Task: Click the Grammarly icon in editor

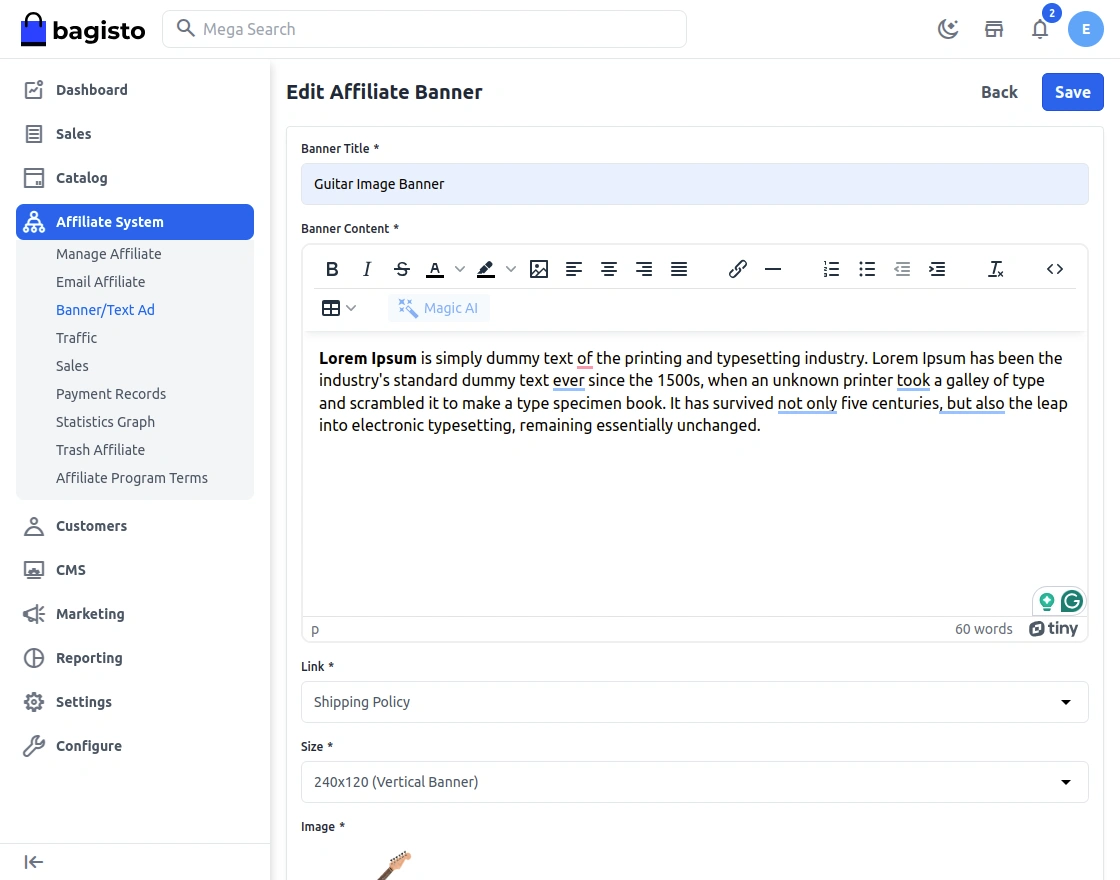Action: click(1071, 601)
